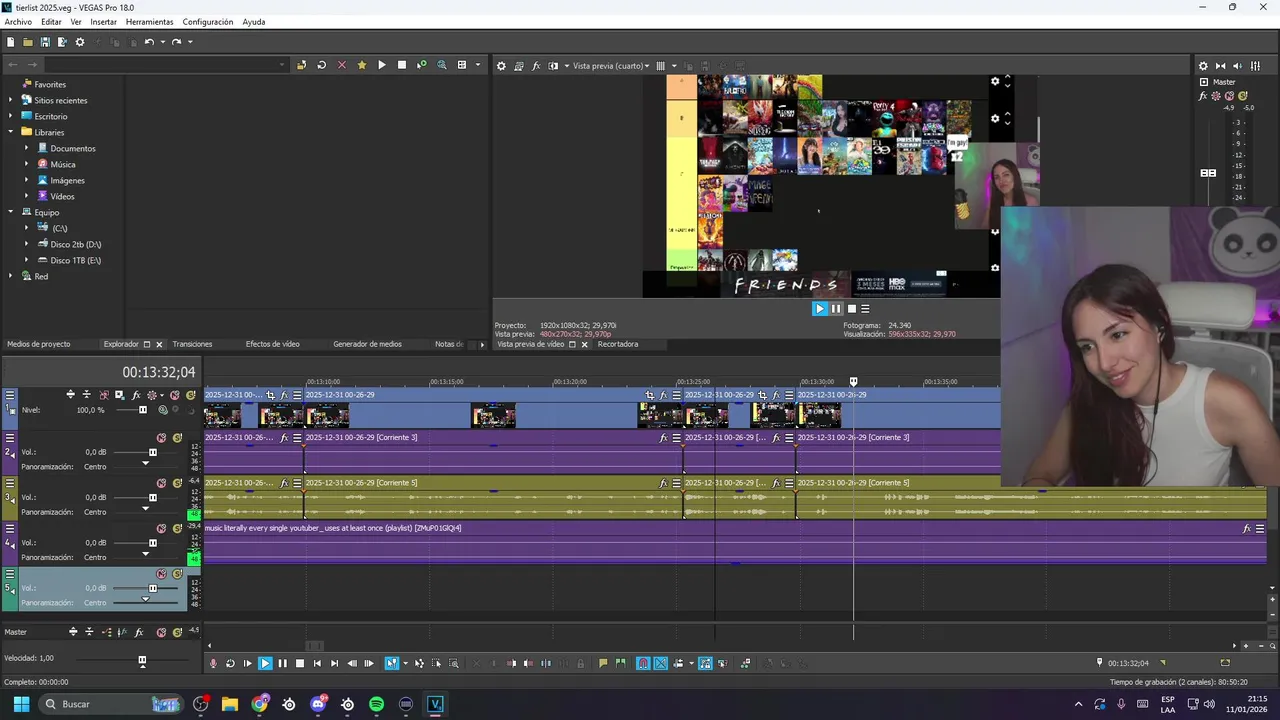This screenshot has height=720, width=1280.
Task: Open track 1 FX button
Action: 136,395
